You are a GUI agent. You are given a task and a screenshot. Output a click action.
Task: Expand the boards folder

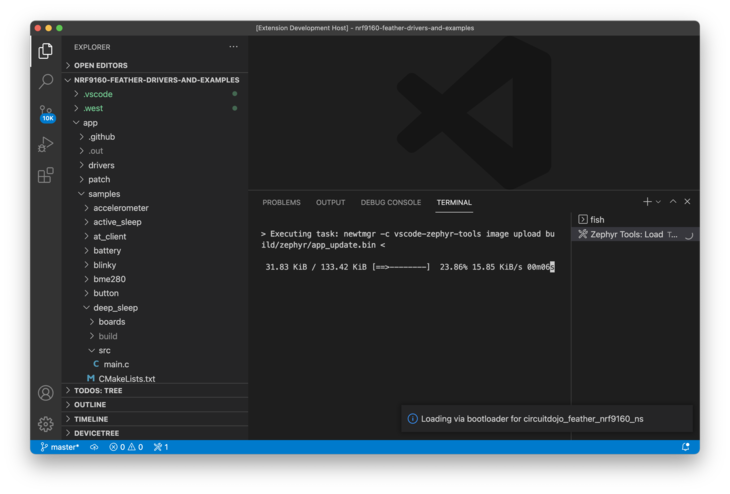pos(155,322)
